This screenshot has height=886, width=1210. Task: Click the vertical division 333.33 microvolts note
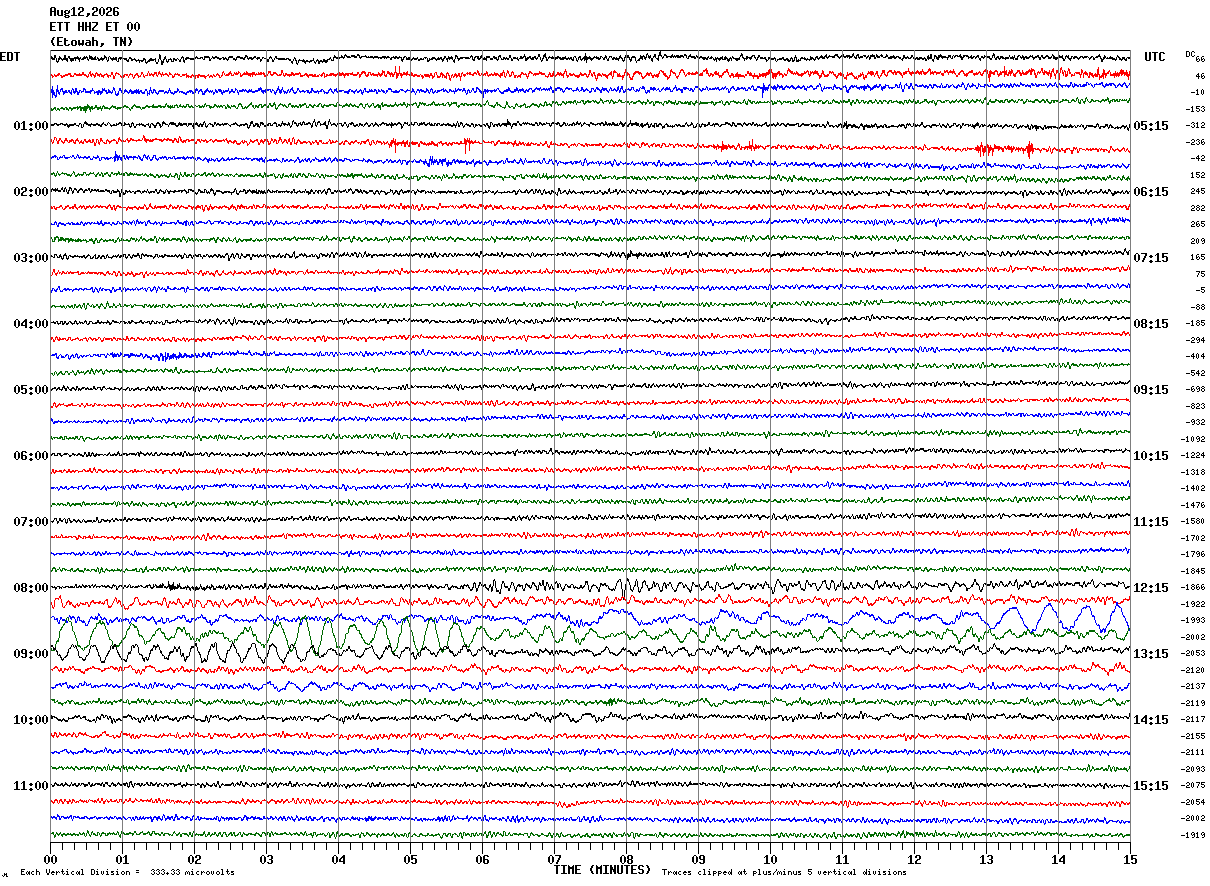pyautogui.click(x=127, y=873)
